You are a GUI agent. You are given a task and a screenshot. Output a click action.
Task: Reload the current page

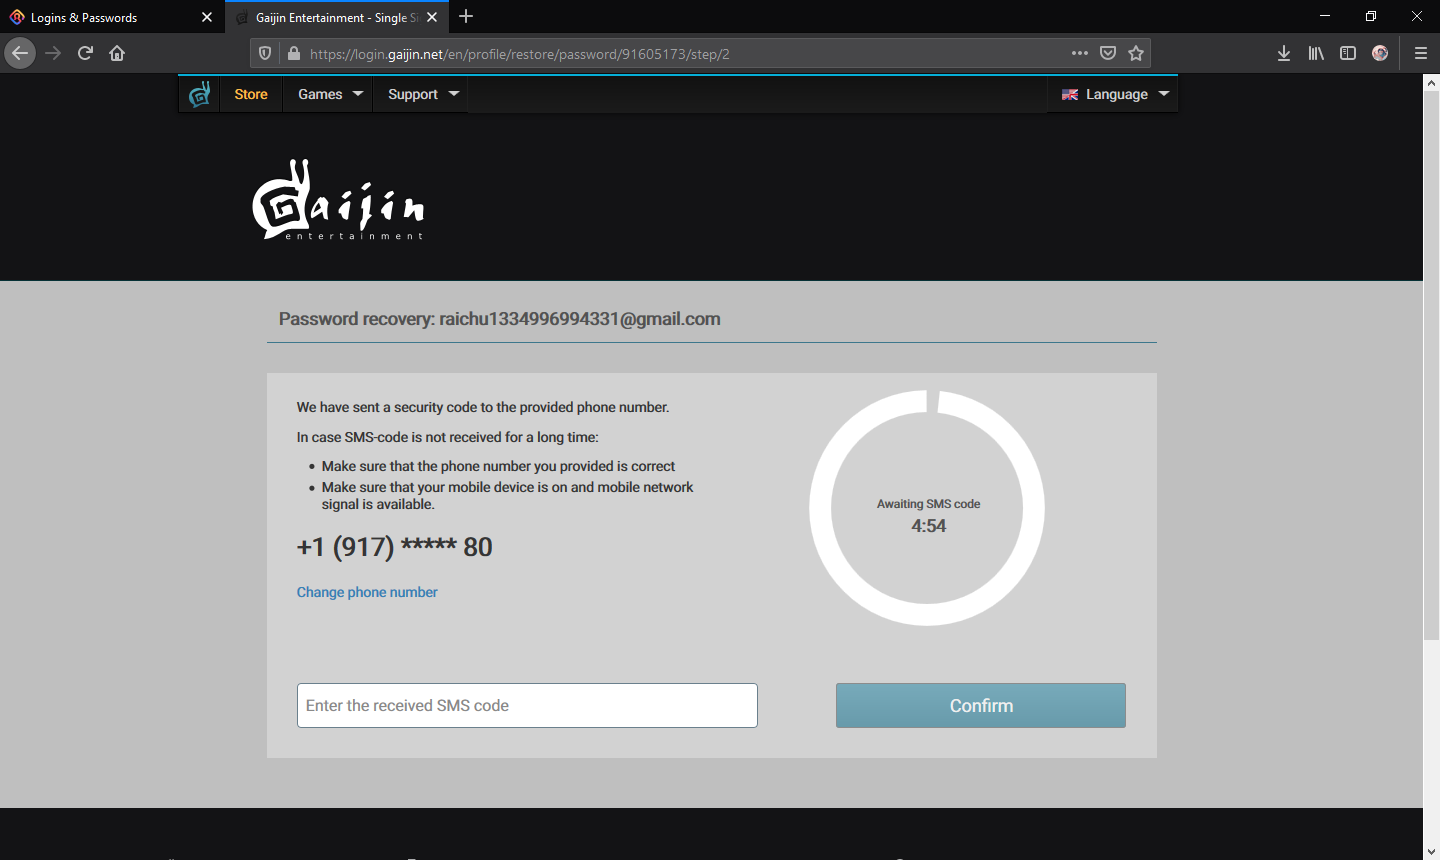(x=85, y=53)
